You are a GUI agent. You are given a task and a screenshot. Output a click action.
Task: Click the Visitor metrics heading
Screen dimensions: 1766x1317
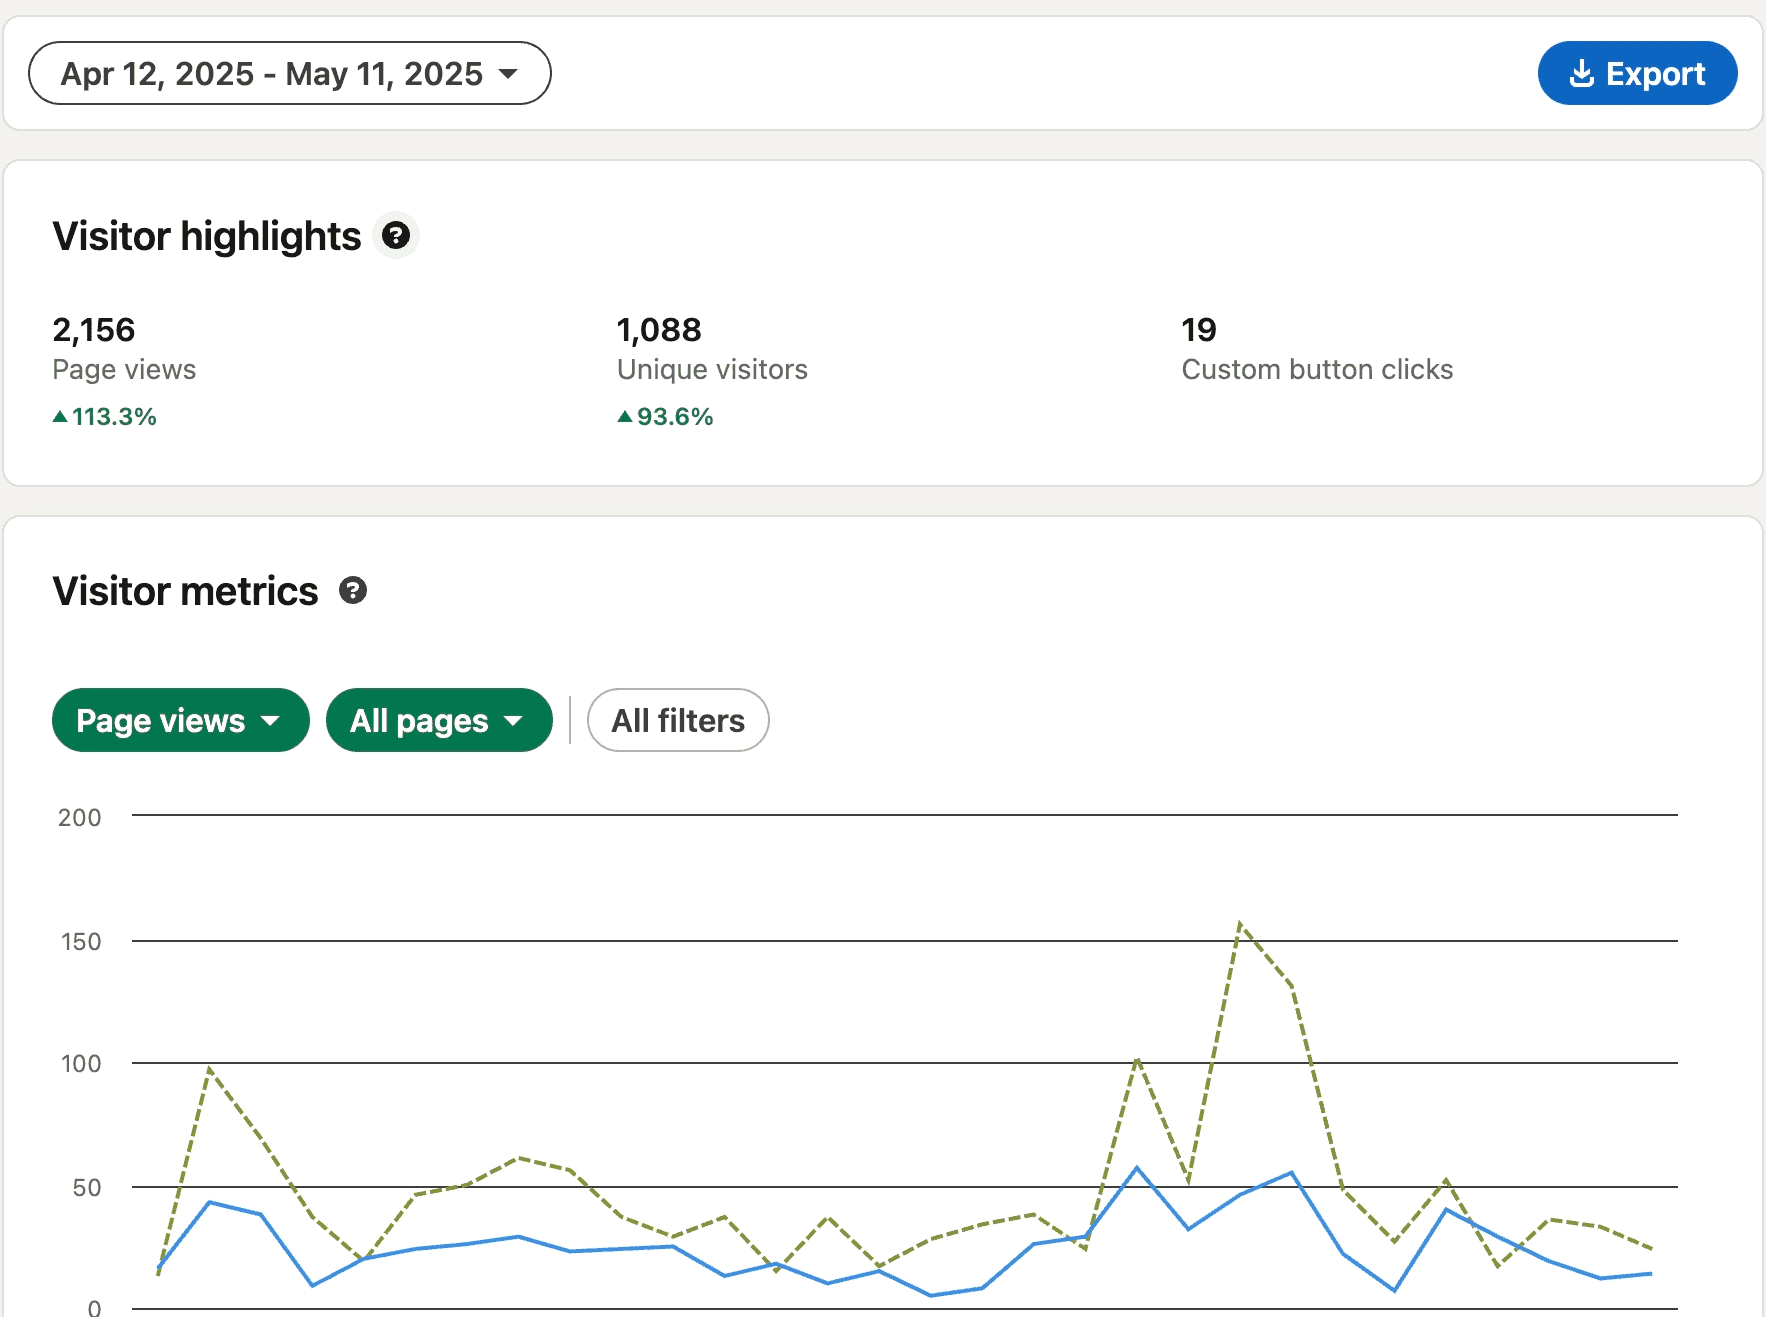[185, 591]
